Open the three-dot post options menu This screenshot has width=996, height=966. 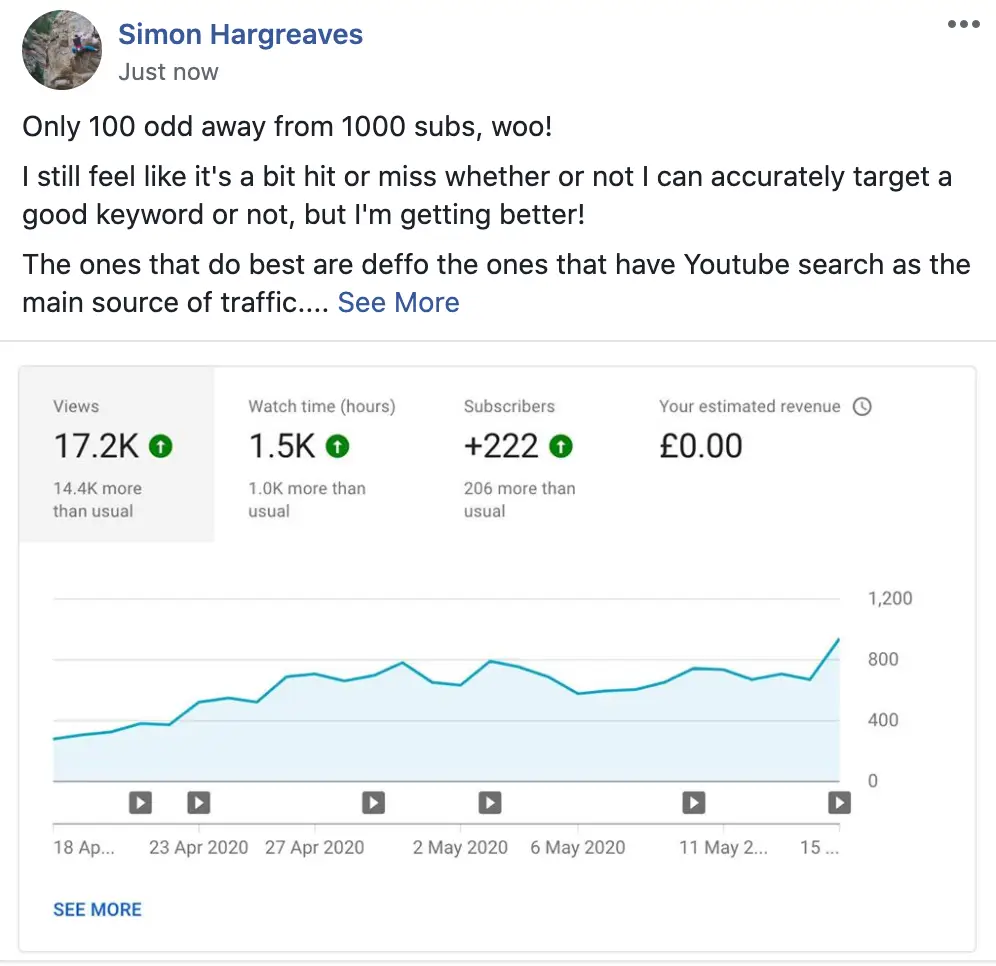(963, 24)
